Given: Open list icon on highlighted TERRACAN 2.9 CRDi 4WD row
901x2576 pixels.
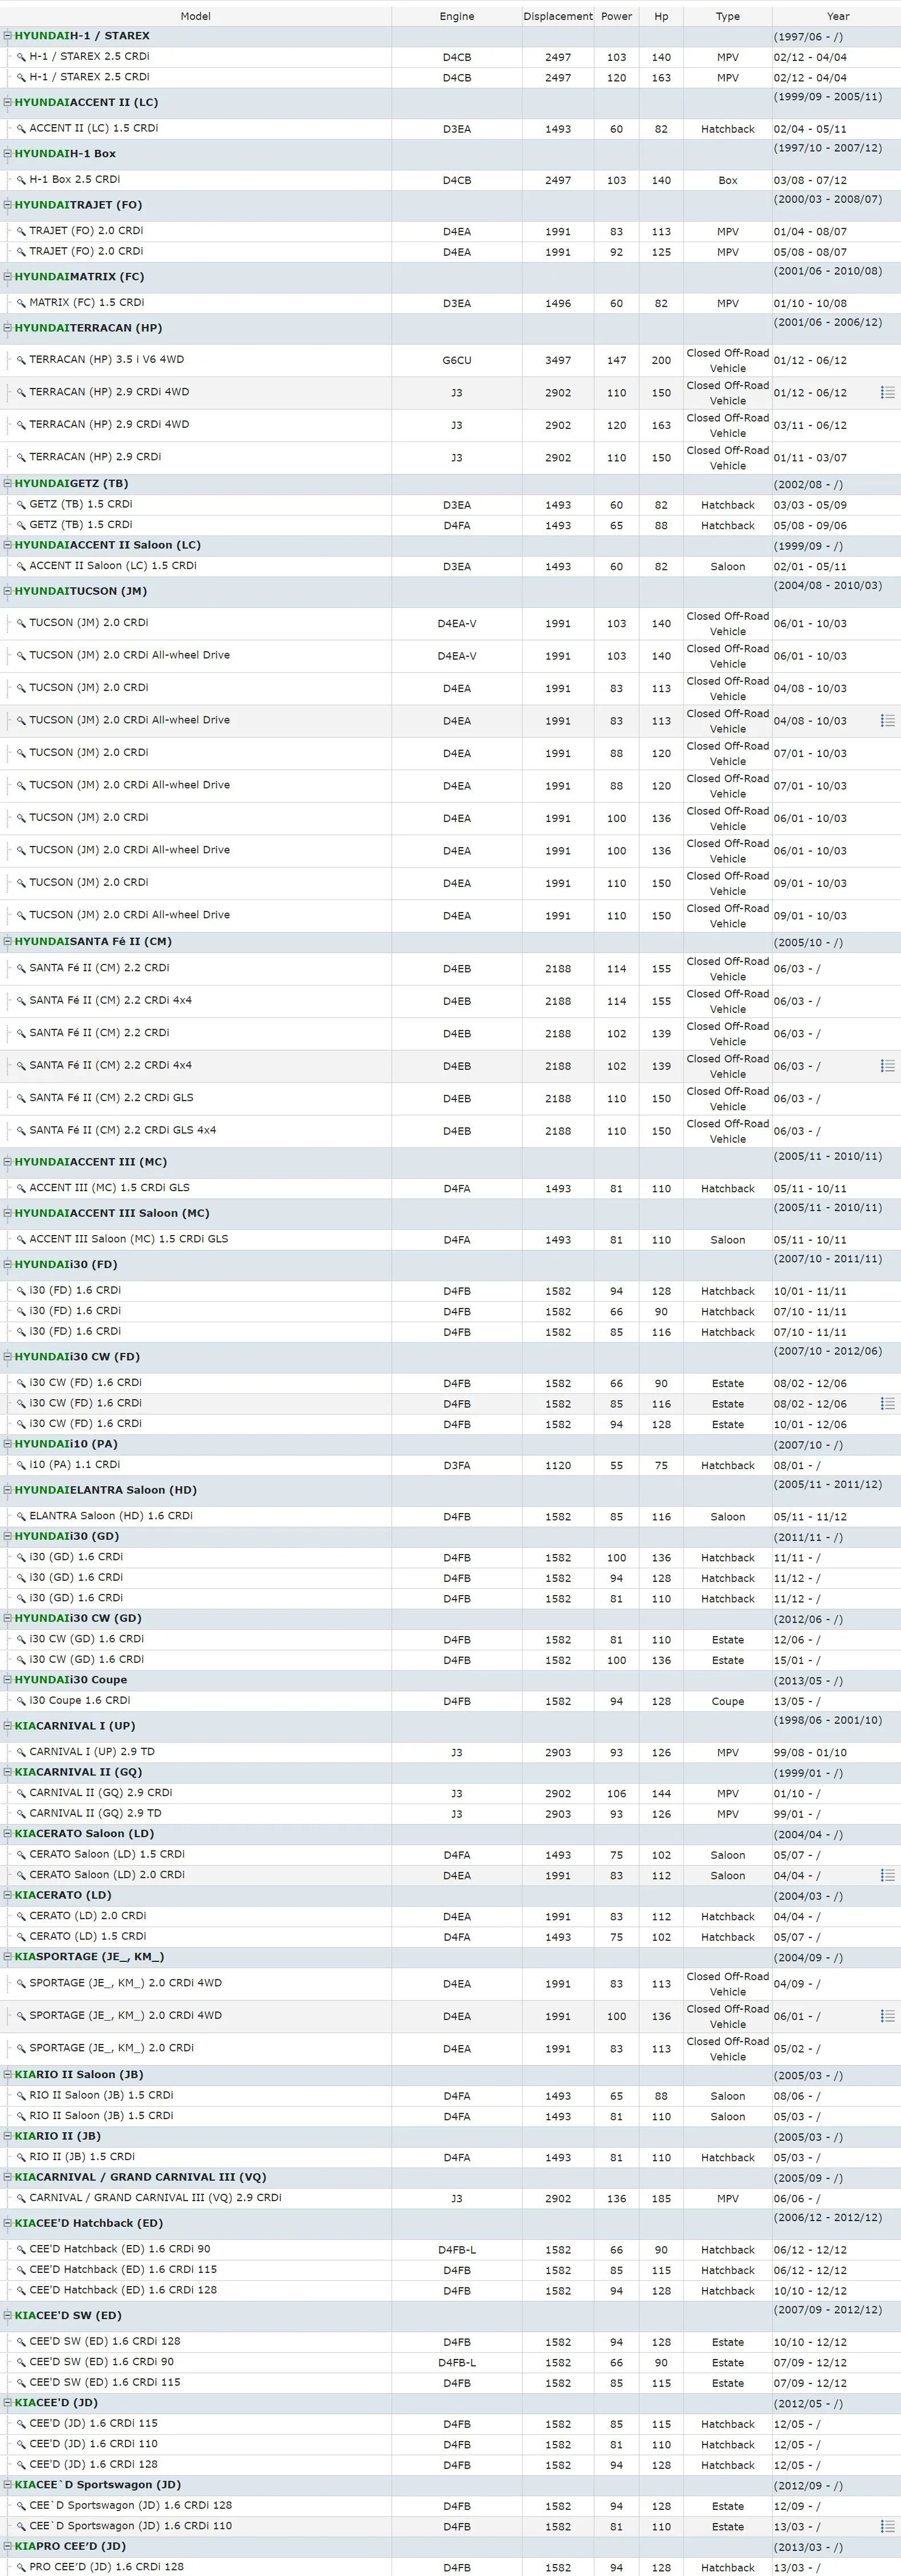Looking at the screenshot, I should pyautogui.click(x=887, y=393).
